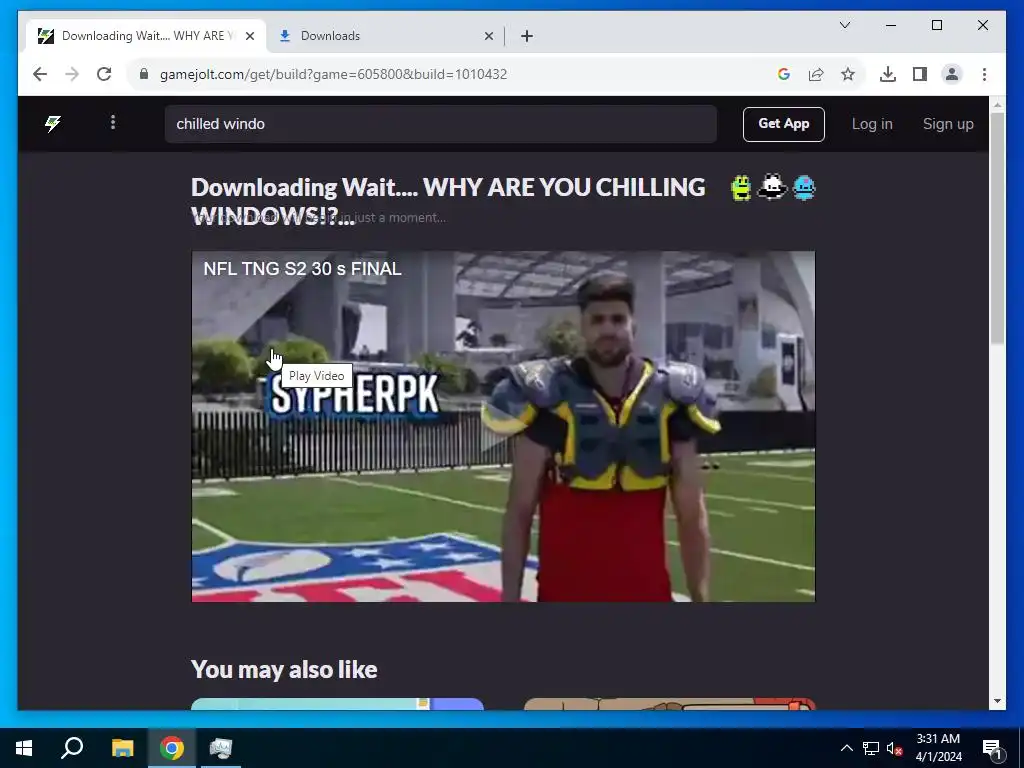Play the NFL TNG S2 video
Screen dimensions: 1024x768
tap(503, 426)
